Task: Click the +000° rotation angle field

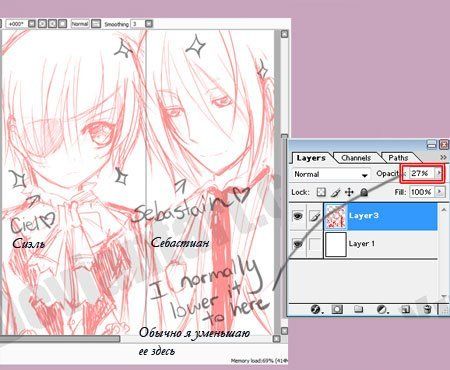Action: [x=16, y=24]
